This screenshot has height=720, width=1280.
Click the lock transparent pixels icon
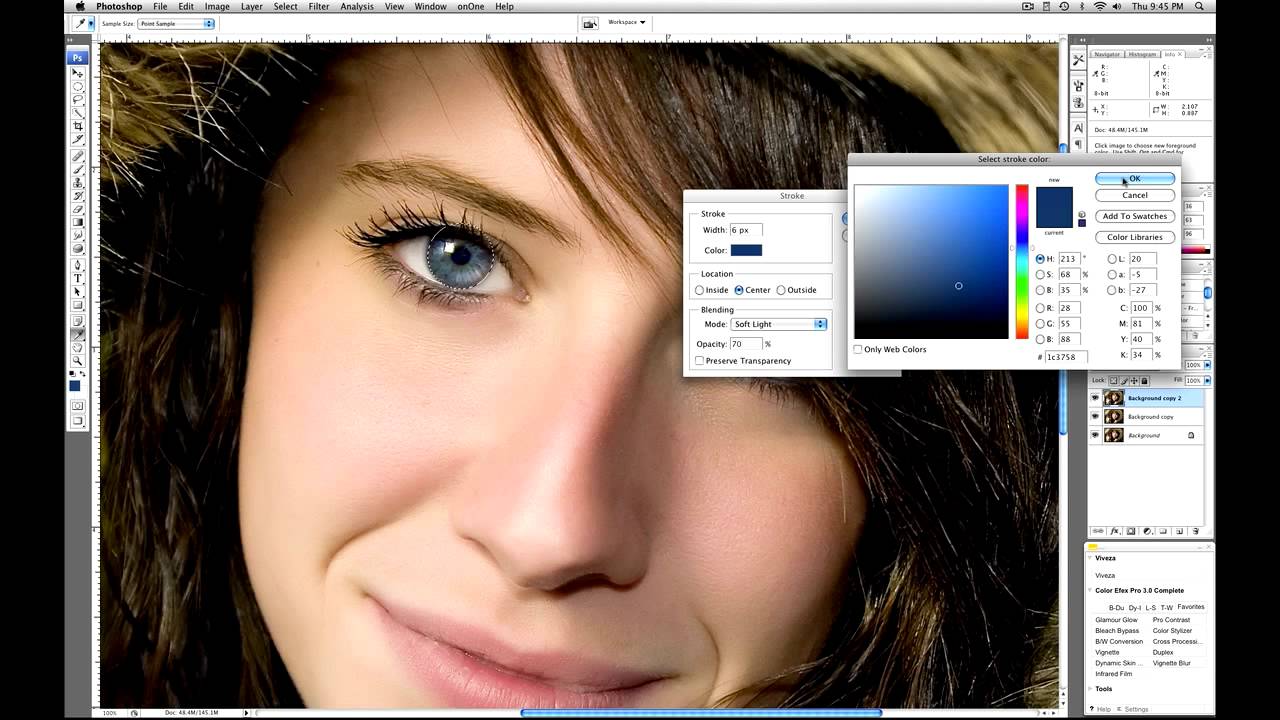point(1114,381)
